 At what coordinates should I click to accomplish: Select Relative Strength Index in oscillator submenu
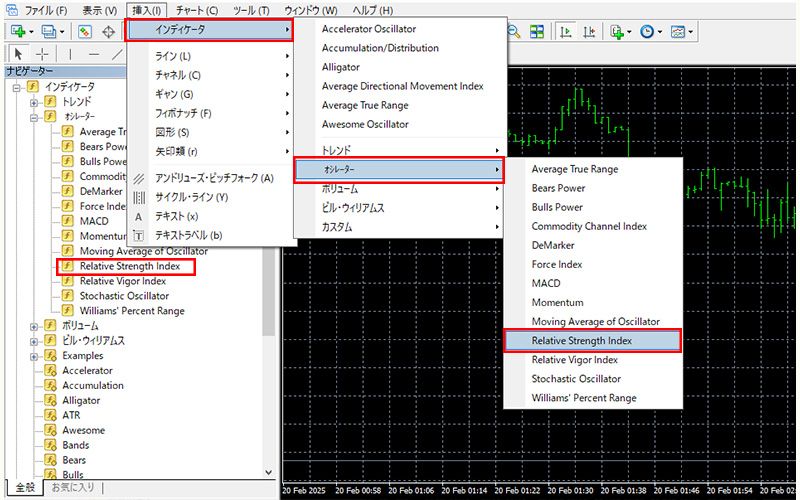591,340
